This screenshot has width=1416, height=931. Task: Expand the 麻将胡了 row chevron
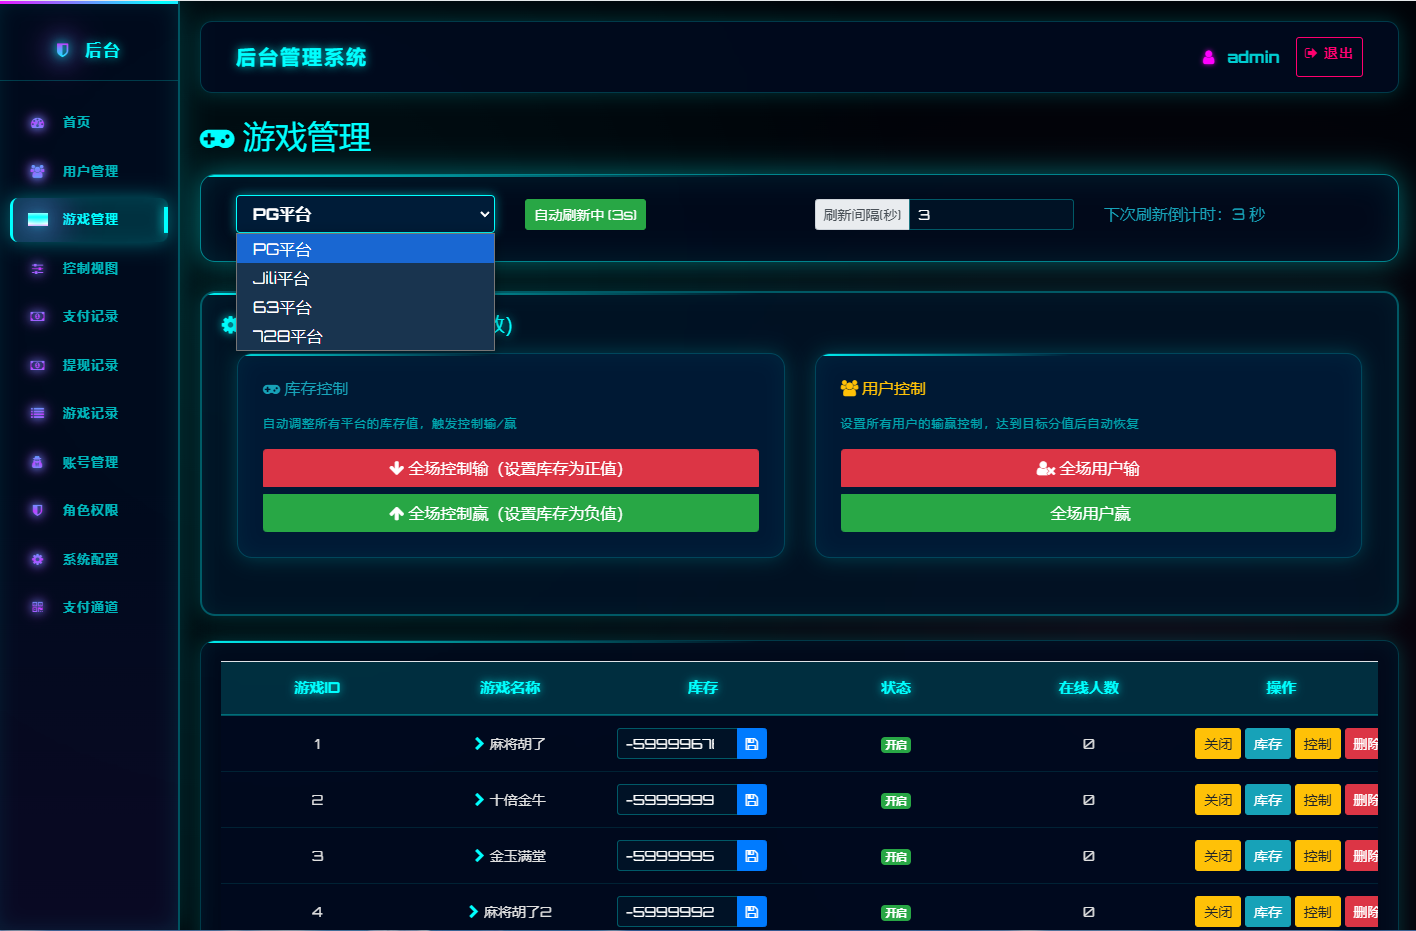click(x=479, y=744)
